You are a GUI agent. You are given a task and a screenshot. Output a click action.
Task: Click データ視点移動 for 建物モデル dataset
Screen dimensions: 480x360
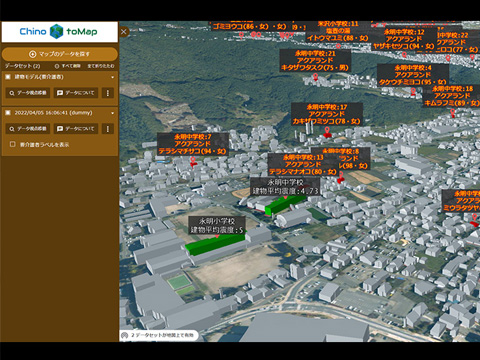click(x=28, y=93)
